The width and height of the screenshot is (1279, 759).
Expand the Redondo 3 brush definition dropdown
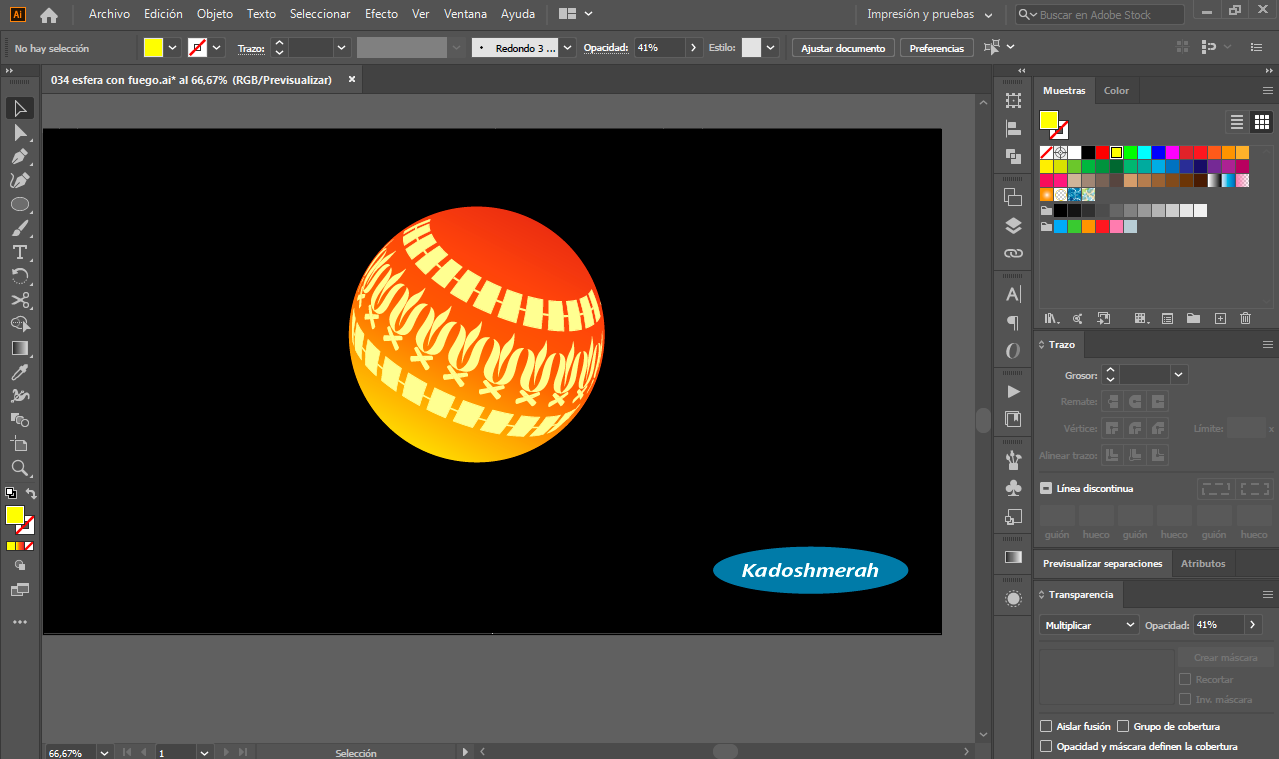[x=568, y=48]
